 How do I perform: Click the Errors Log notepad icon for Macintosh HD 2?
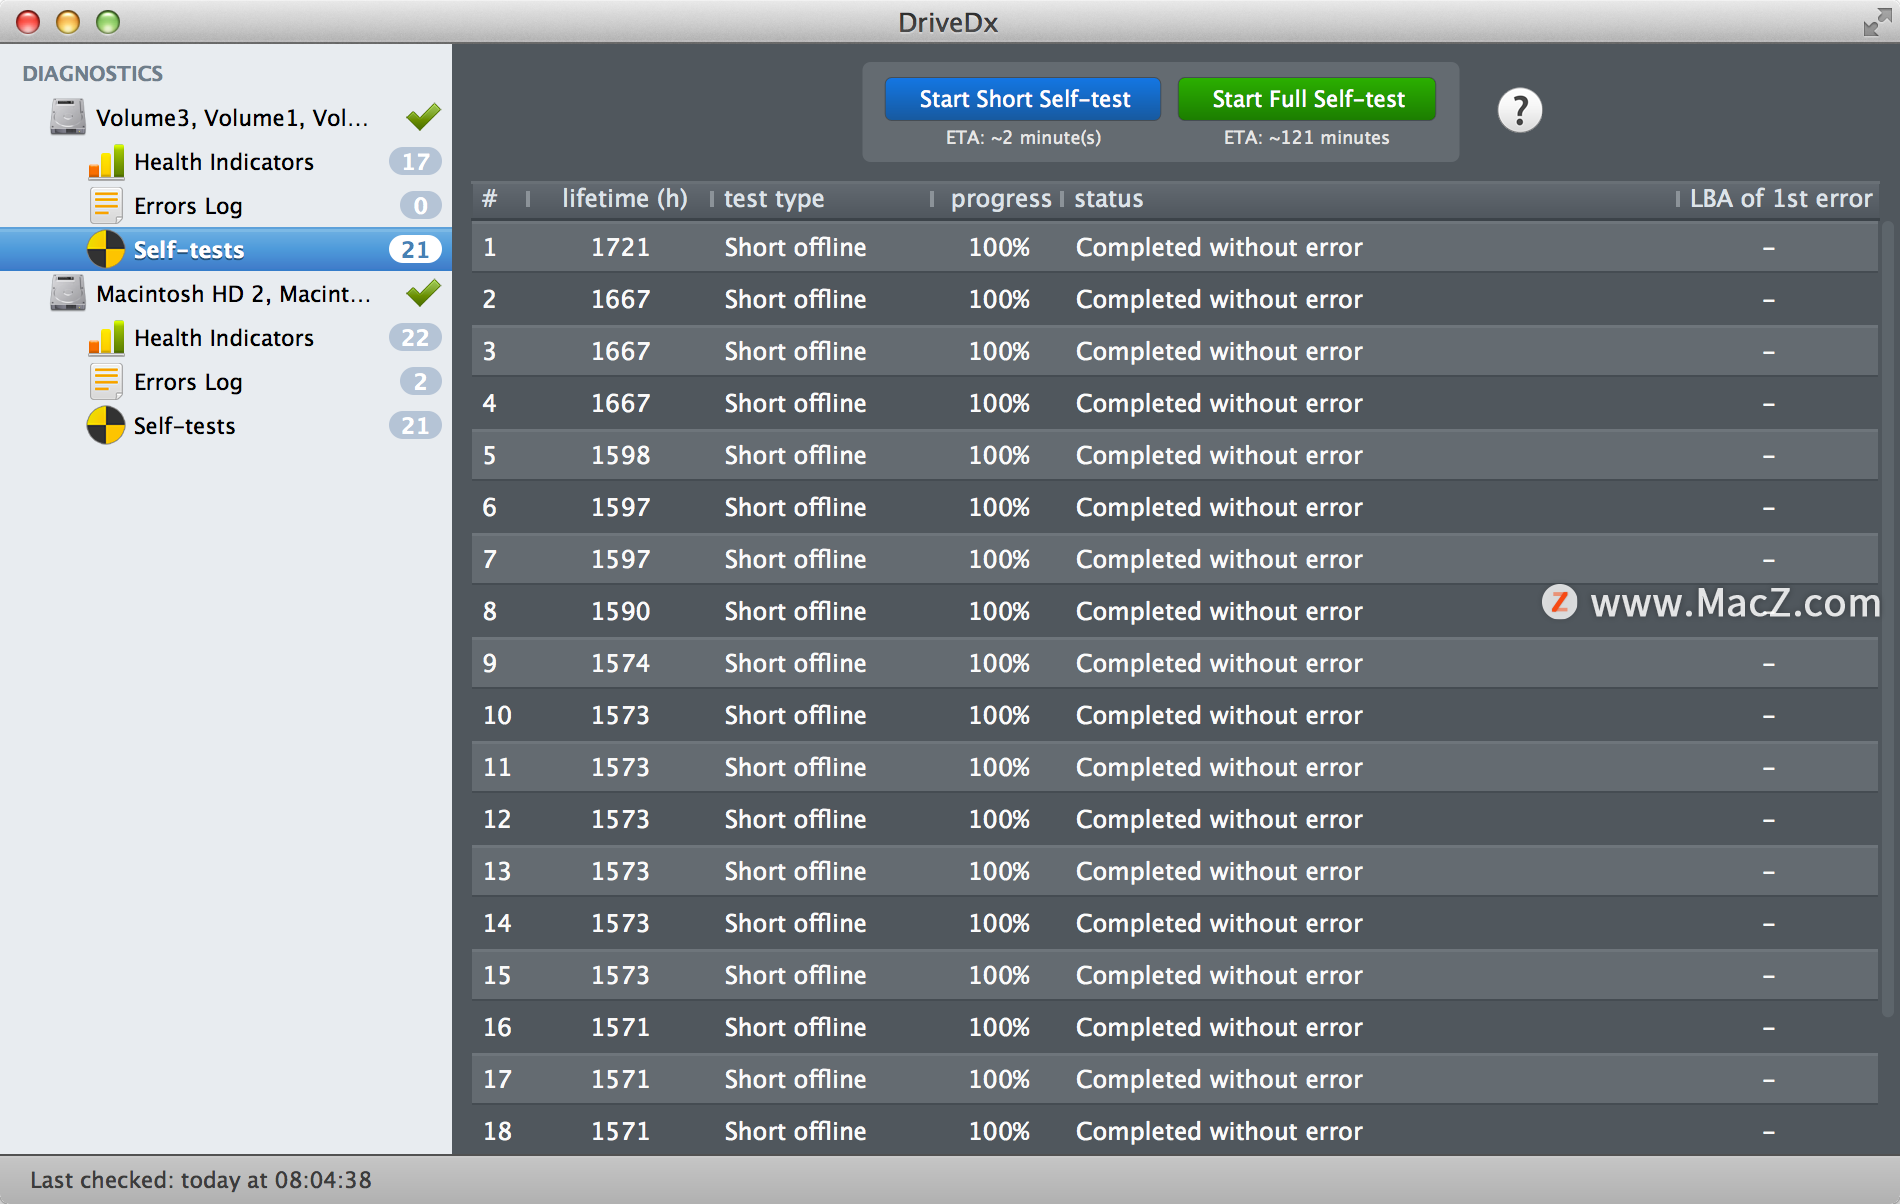coord(106,381)
